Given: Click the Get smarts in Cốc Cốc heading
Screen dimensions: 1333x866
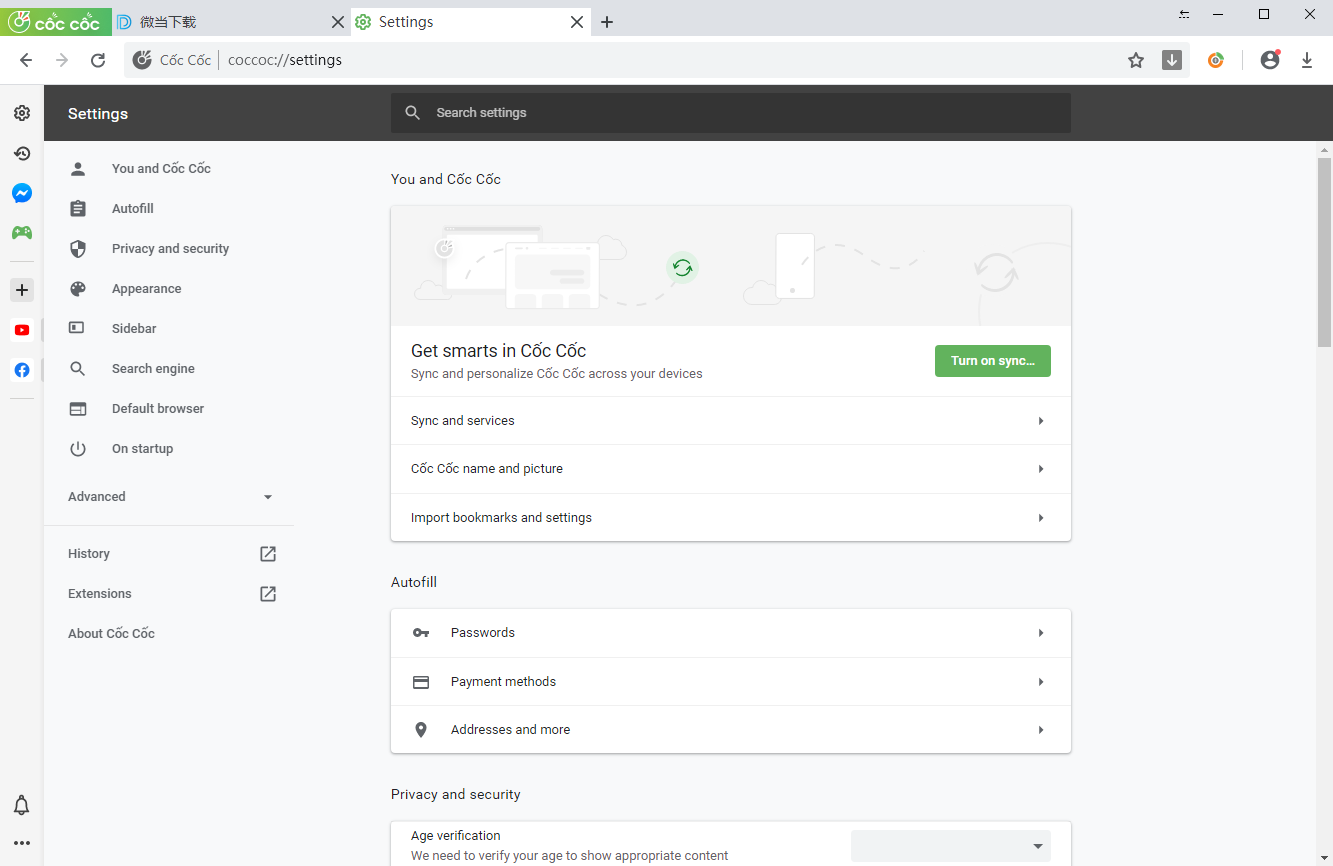Looking at the screenshot, I should [499, 351].
